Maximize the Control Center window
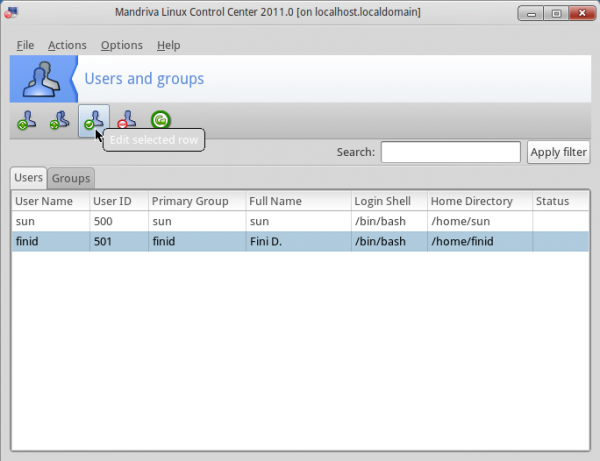This screenshot has width=600, height=461. [556, 14]
